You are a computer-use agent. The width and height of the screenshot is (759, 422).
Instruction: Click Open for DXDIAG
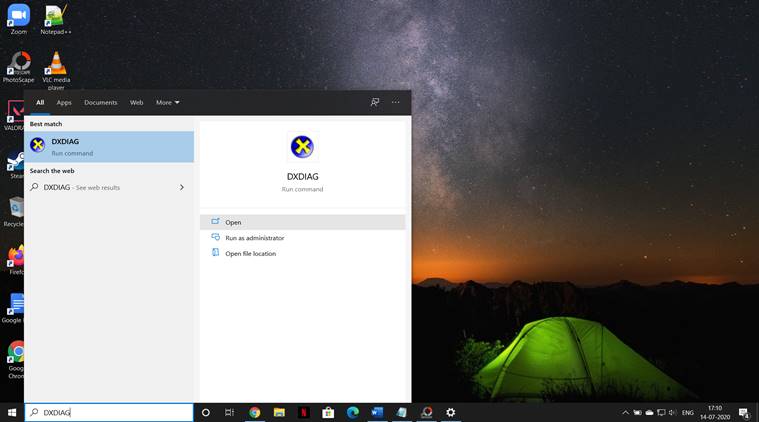[303, 222]
